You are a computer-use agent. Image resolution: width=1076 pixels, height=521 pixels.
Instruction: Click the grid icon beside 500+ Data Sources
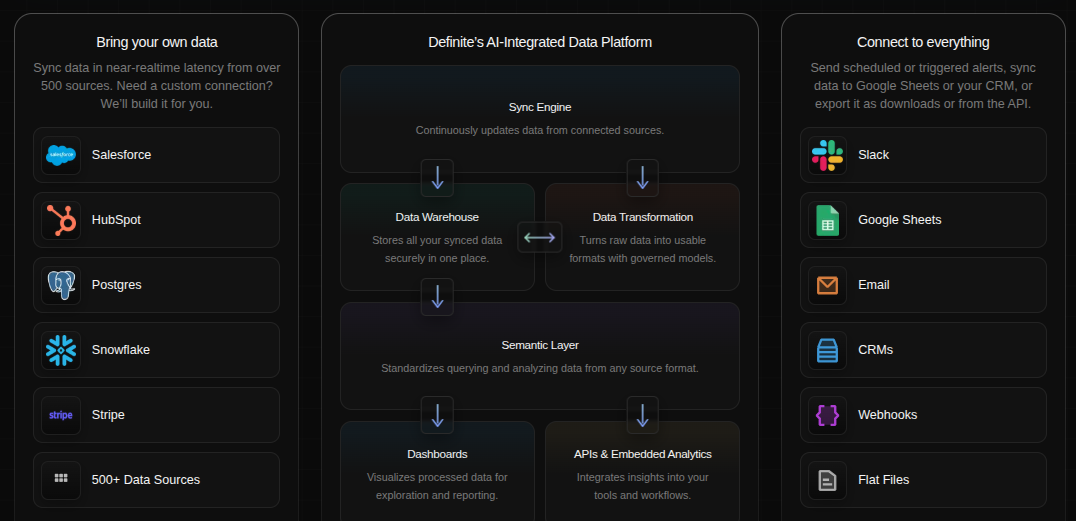[x=61, y=478]
